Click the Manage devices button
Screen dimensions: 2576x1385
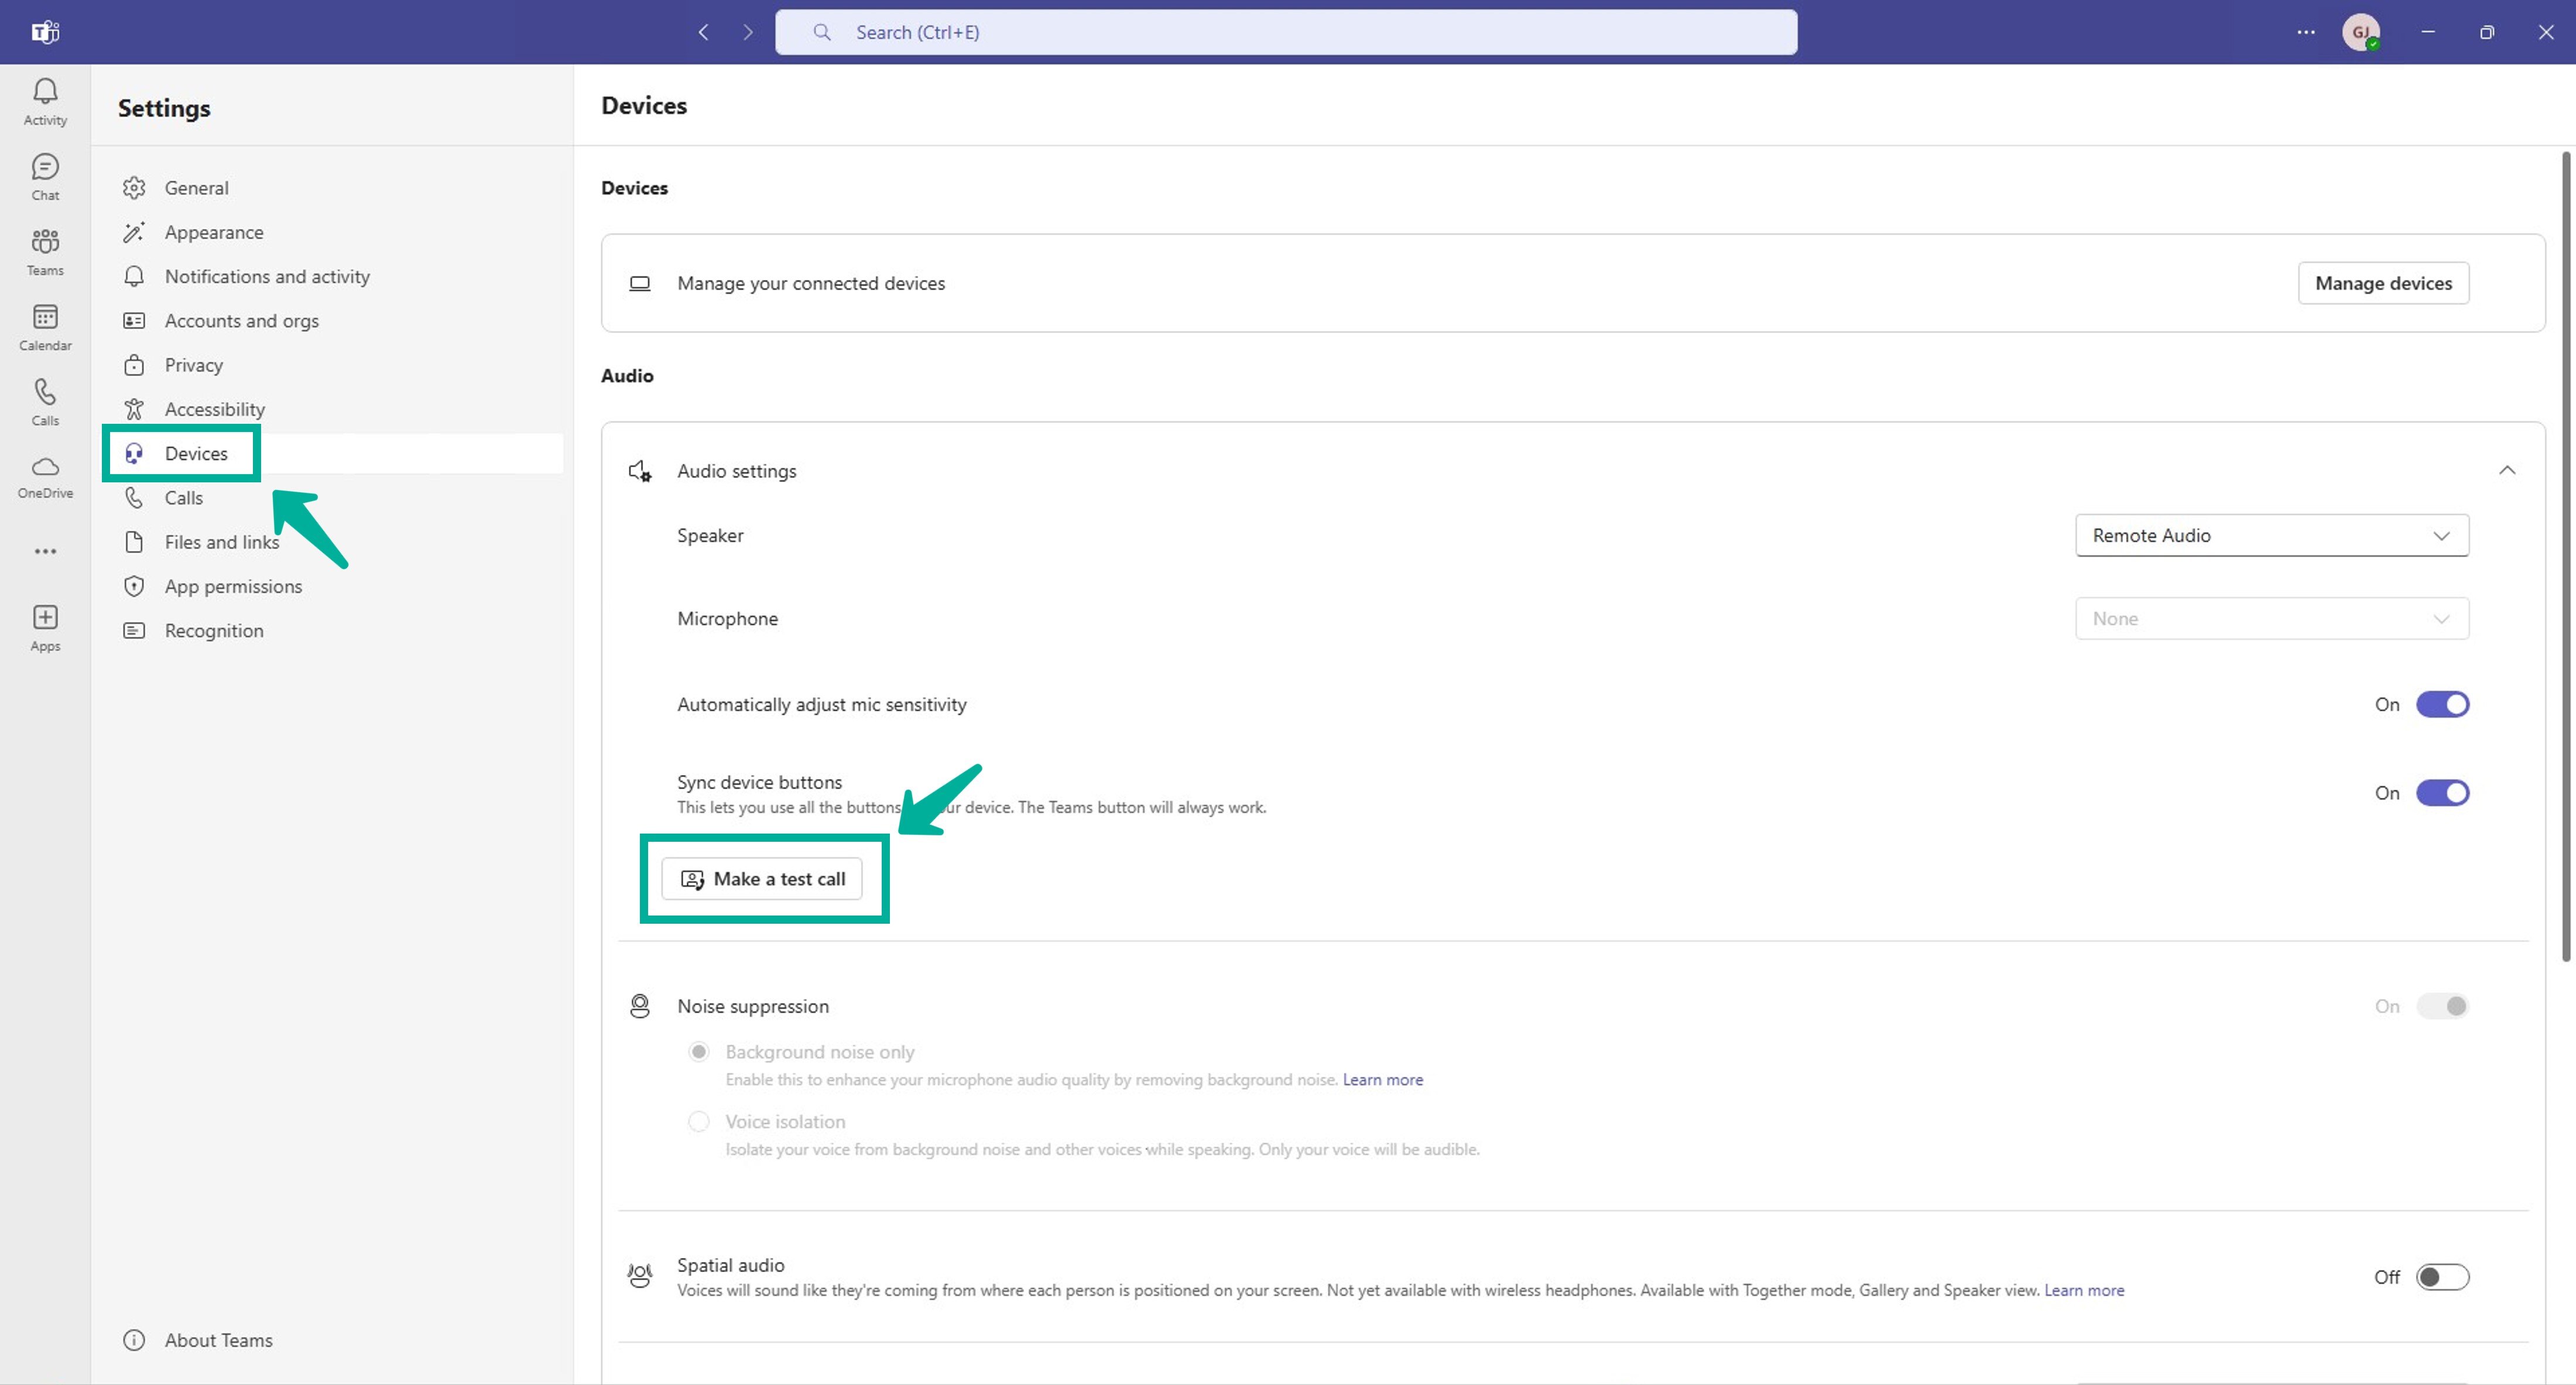2382,283
